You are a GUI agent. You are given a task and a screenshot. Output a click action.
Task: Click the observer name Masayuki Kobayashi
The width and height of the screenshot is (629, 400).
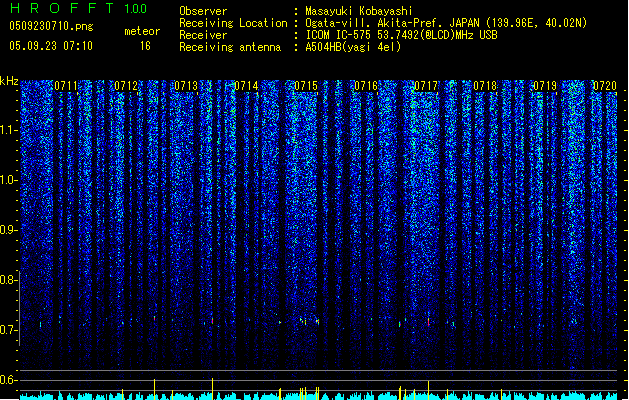click(359, 11)
